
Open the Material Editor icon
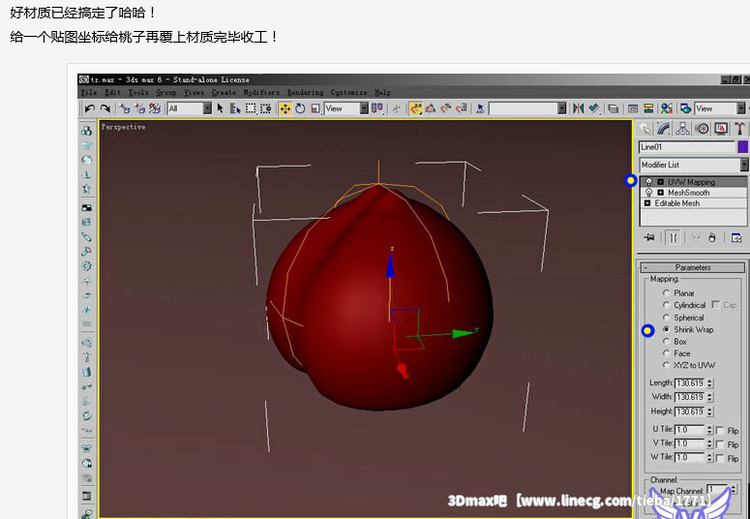click(666, 109)
